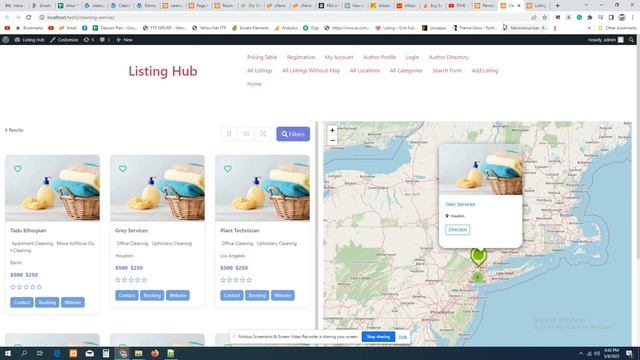Viewport: 640px width, 360px height.
Task: Open WordPress logo menu in admin bar
Action: click(6, 40)
